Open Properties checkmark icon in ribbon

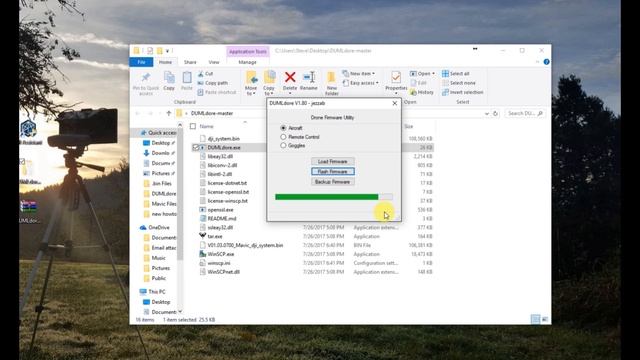(x=396, y=77)
